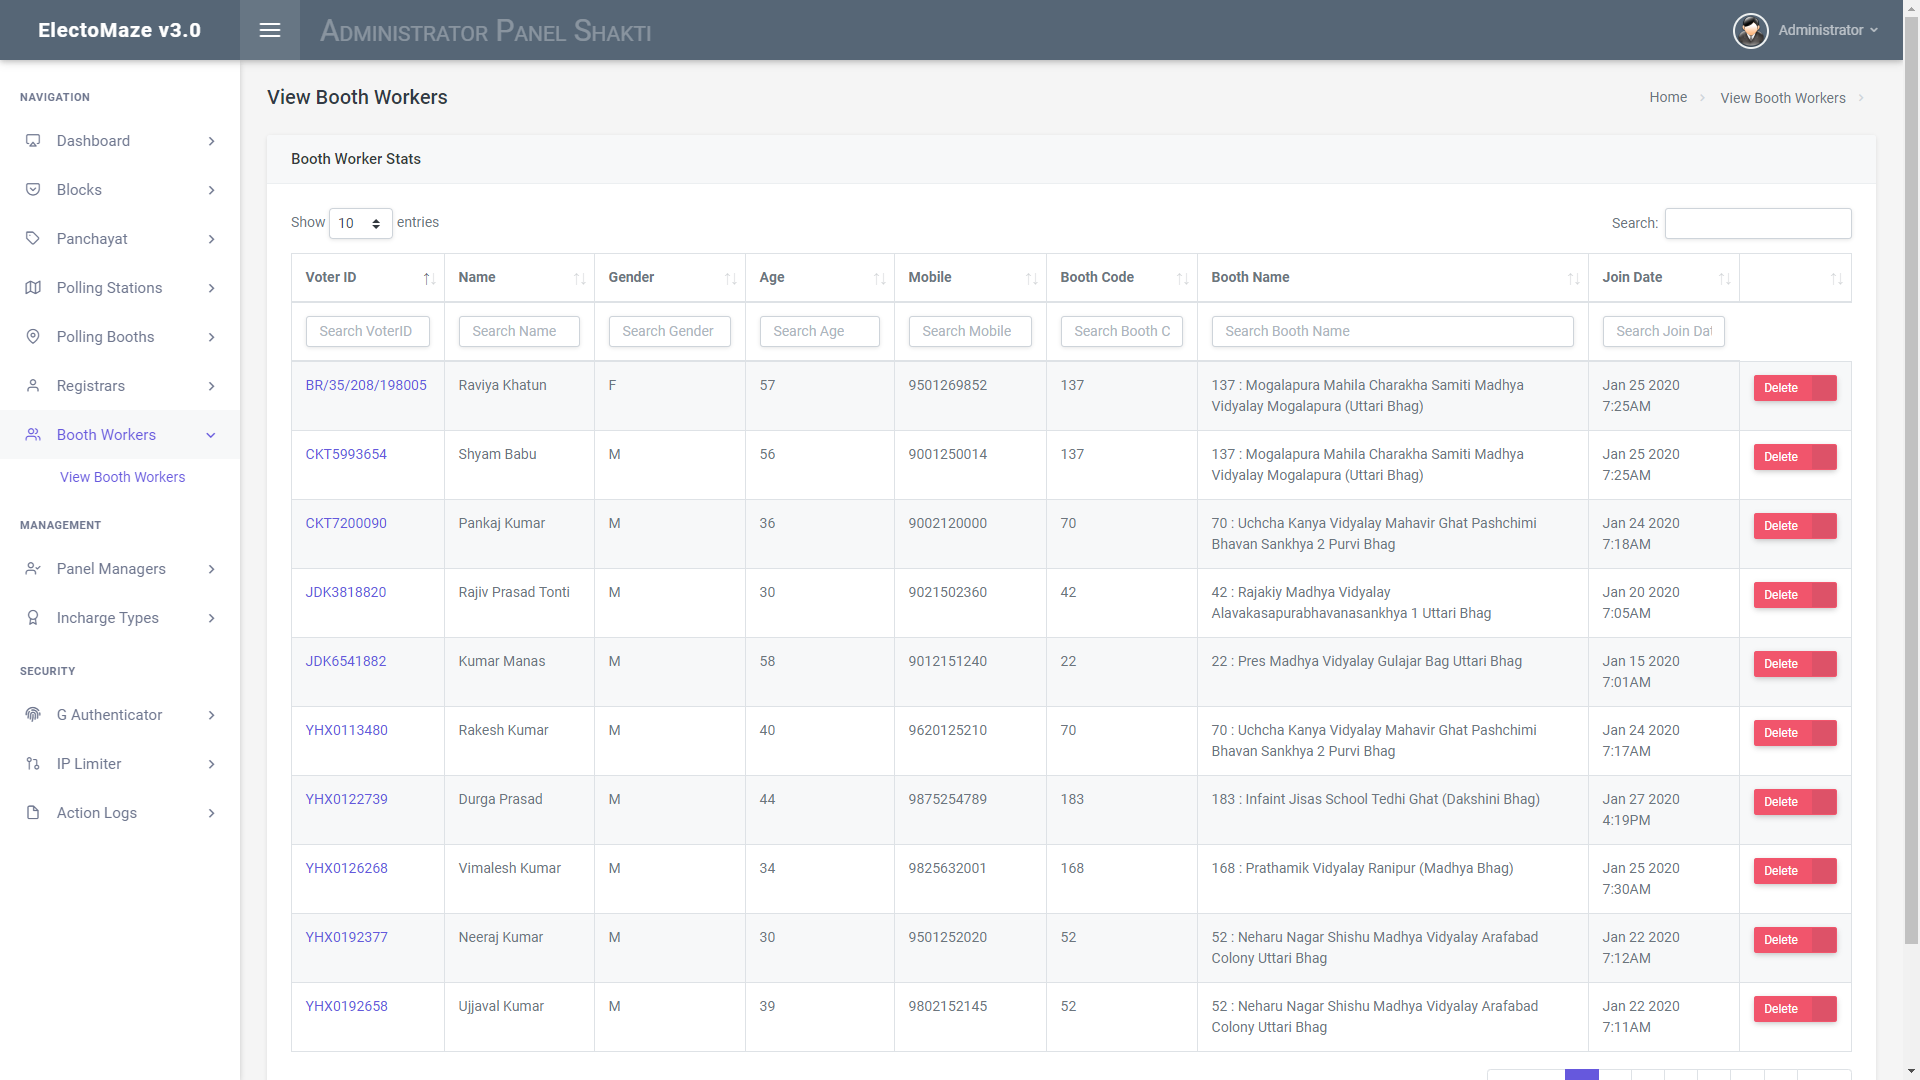The width and height of the screenshot is (1920, 1080).
Task: Focus the Search Mobile filter field
Action: [x=969, y=331]
